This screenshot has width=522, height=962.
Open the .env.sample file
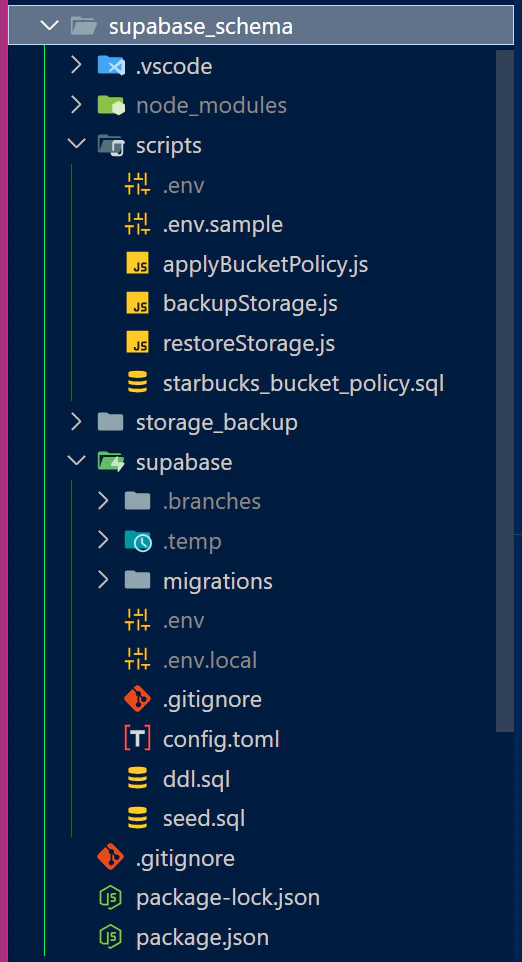[x=223, y=225]
